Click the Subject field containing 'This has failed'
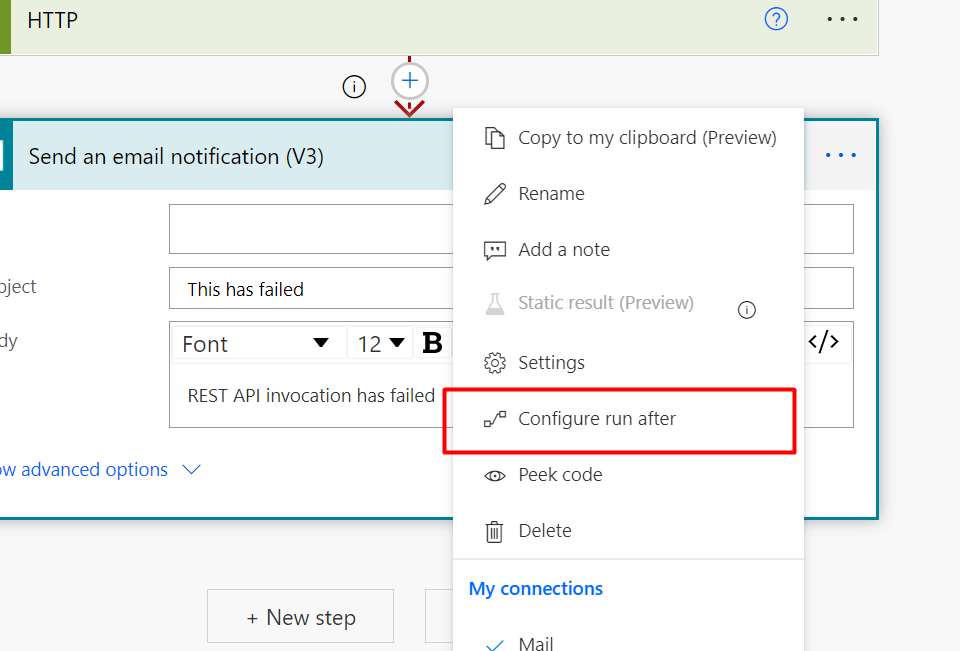 point(310,289)
